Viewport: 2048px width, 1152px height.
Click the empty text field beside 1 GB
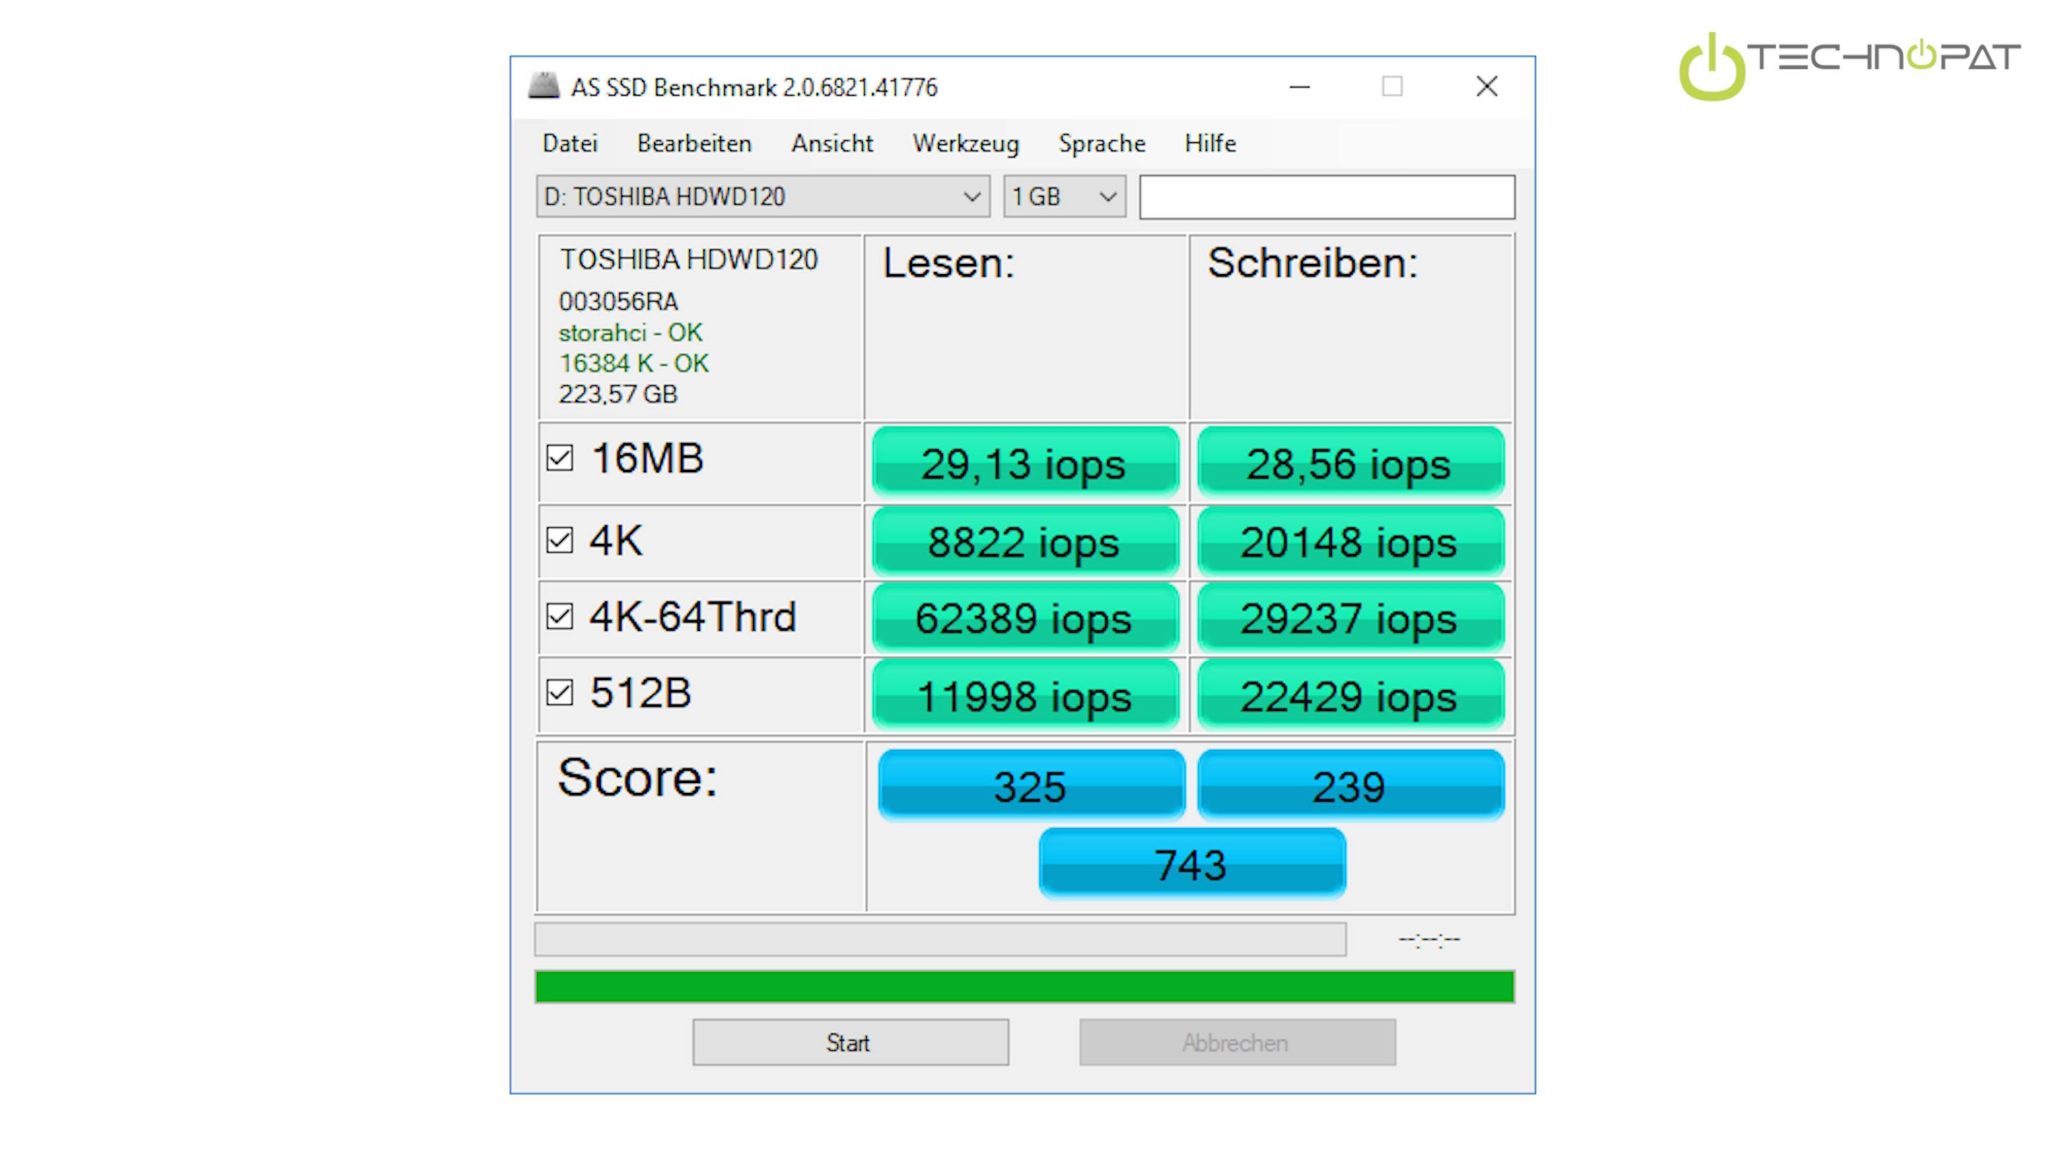pos(1326,197)
